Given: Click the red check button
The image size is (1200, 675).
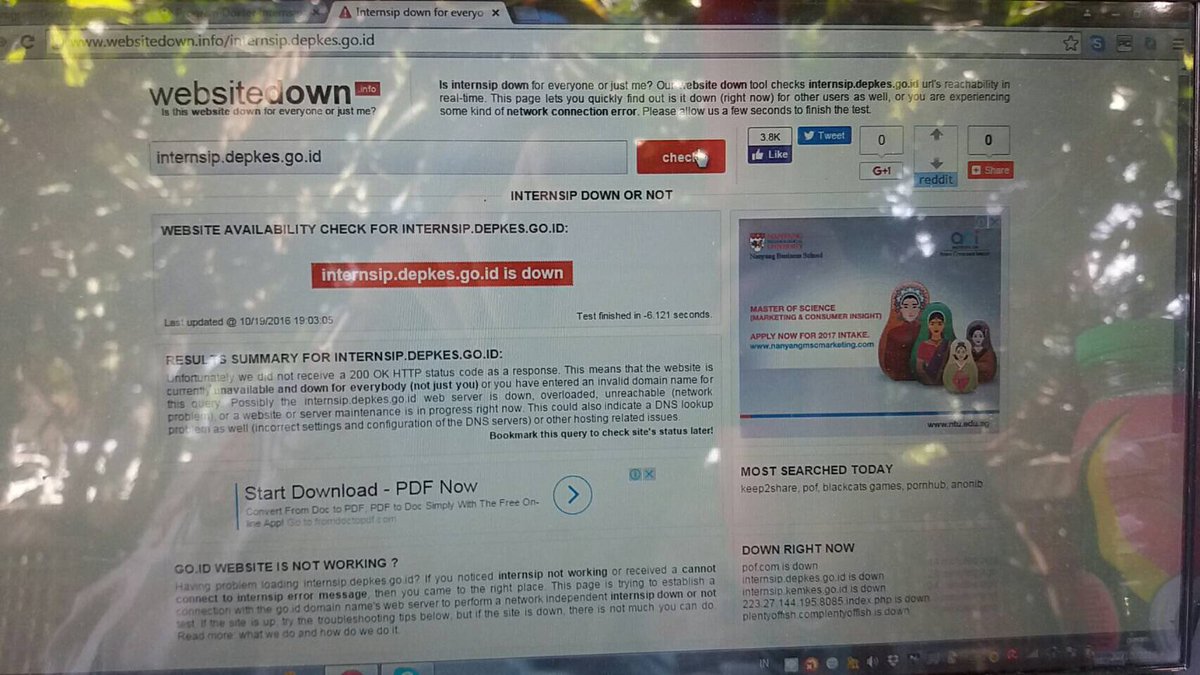Looking at the screenshot, I should [x=680, y=157].
